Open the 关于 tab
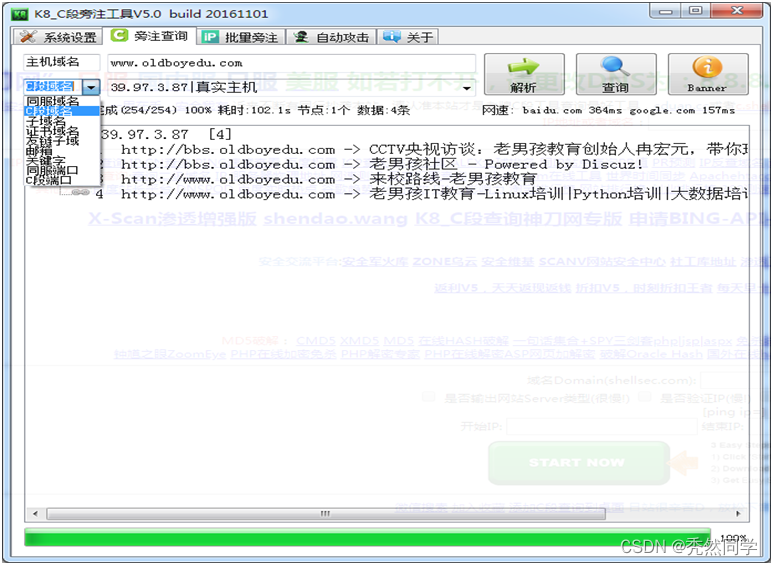Viewport: 773px width, 565px height. [x=408, y=37]
